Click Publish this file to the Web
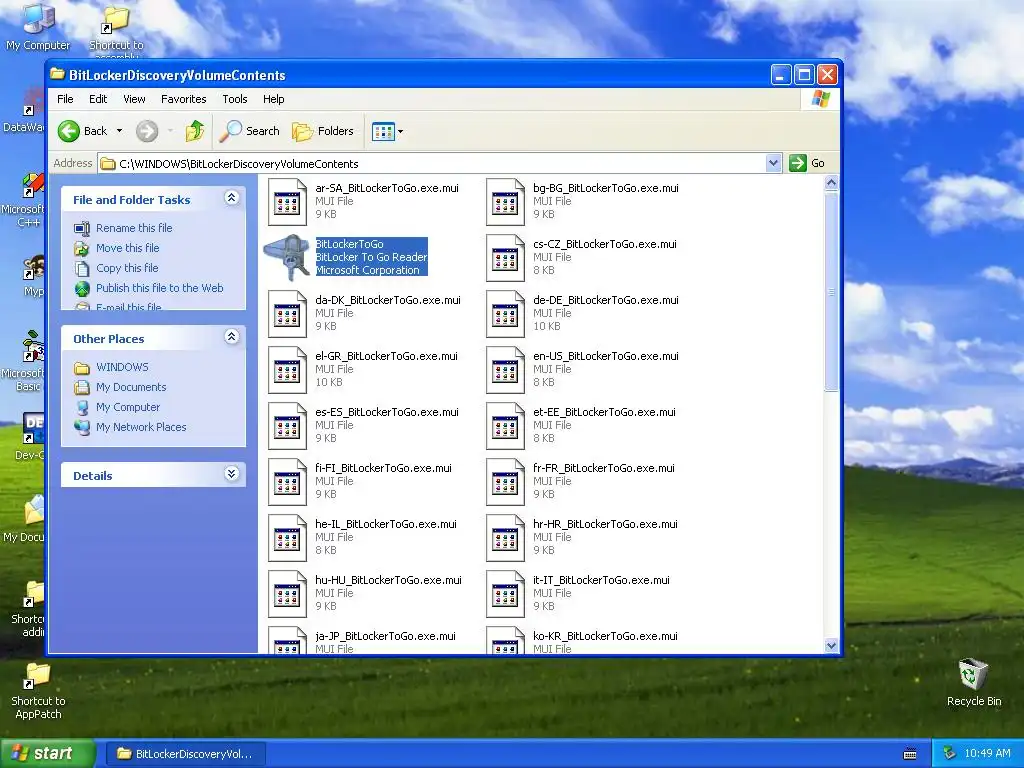 click(159, 288)
